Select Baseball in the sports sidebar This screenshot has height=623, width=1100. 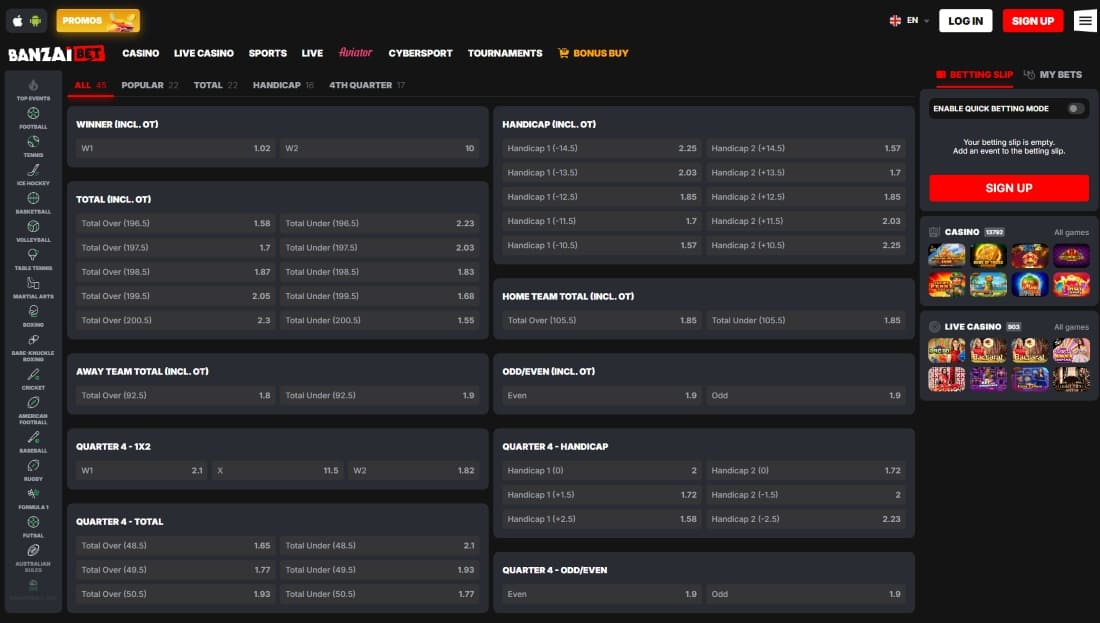pos(33,442)
